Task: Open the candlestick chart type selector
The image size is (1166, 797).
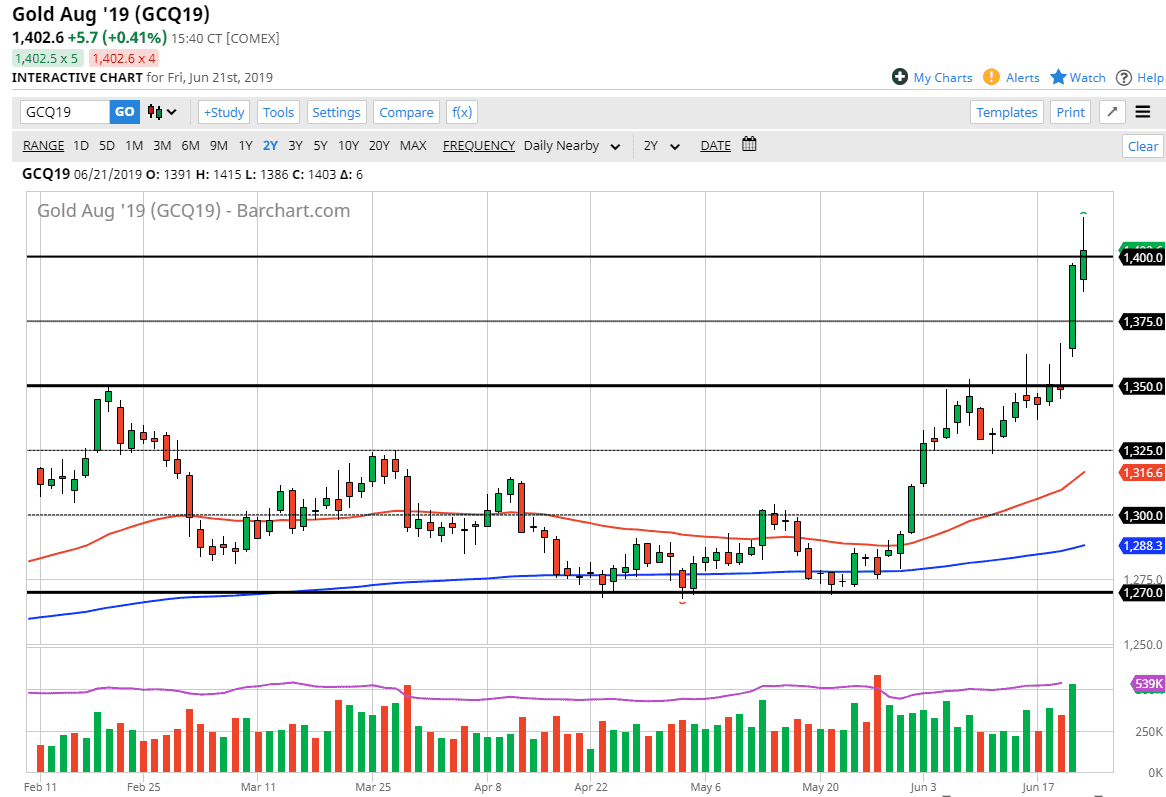Action: pos(162,112)
